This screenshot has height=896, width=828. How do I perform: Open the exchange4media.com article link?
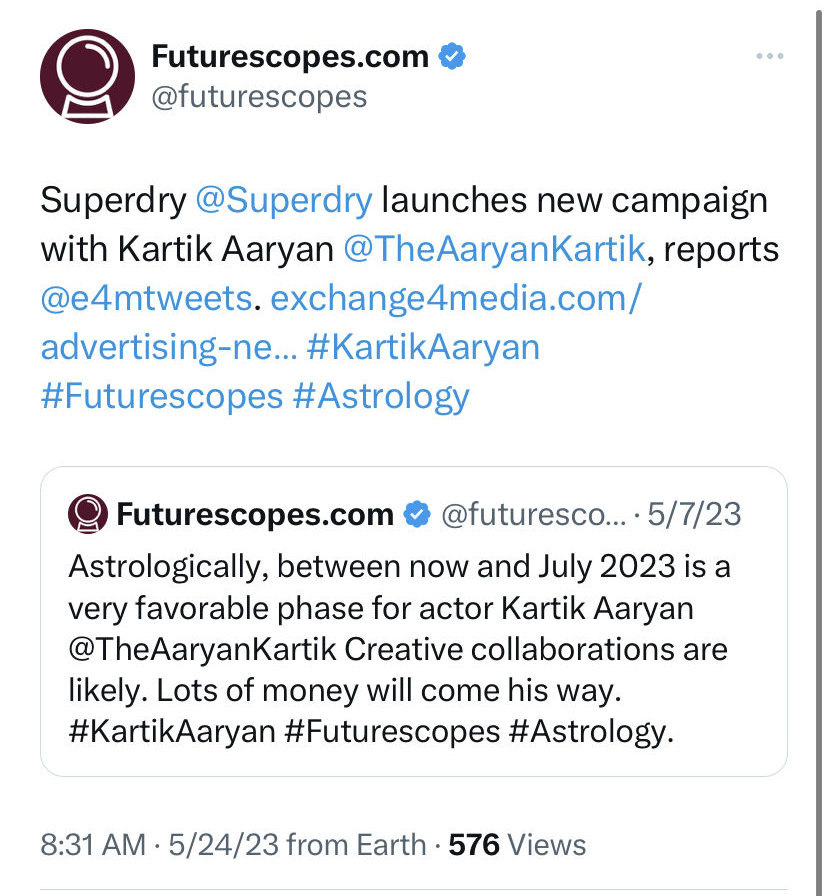click(341, 323)
